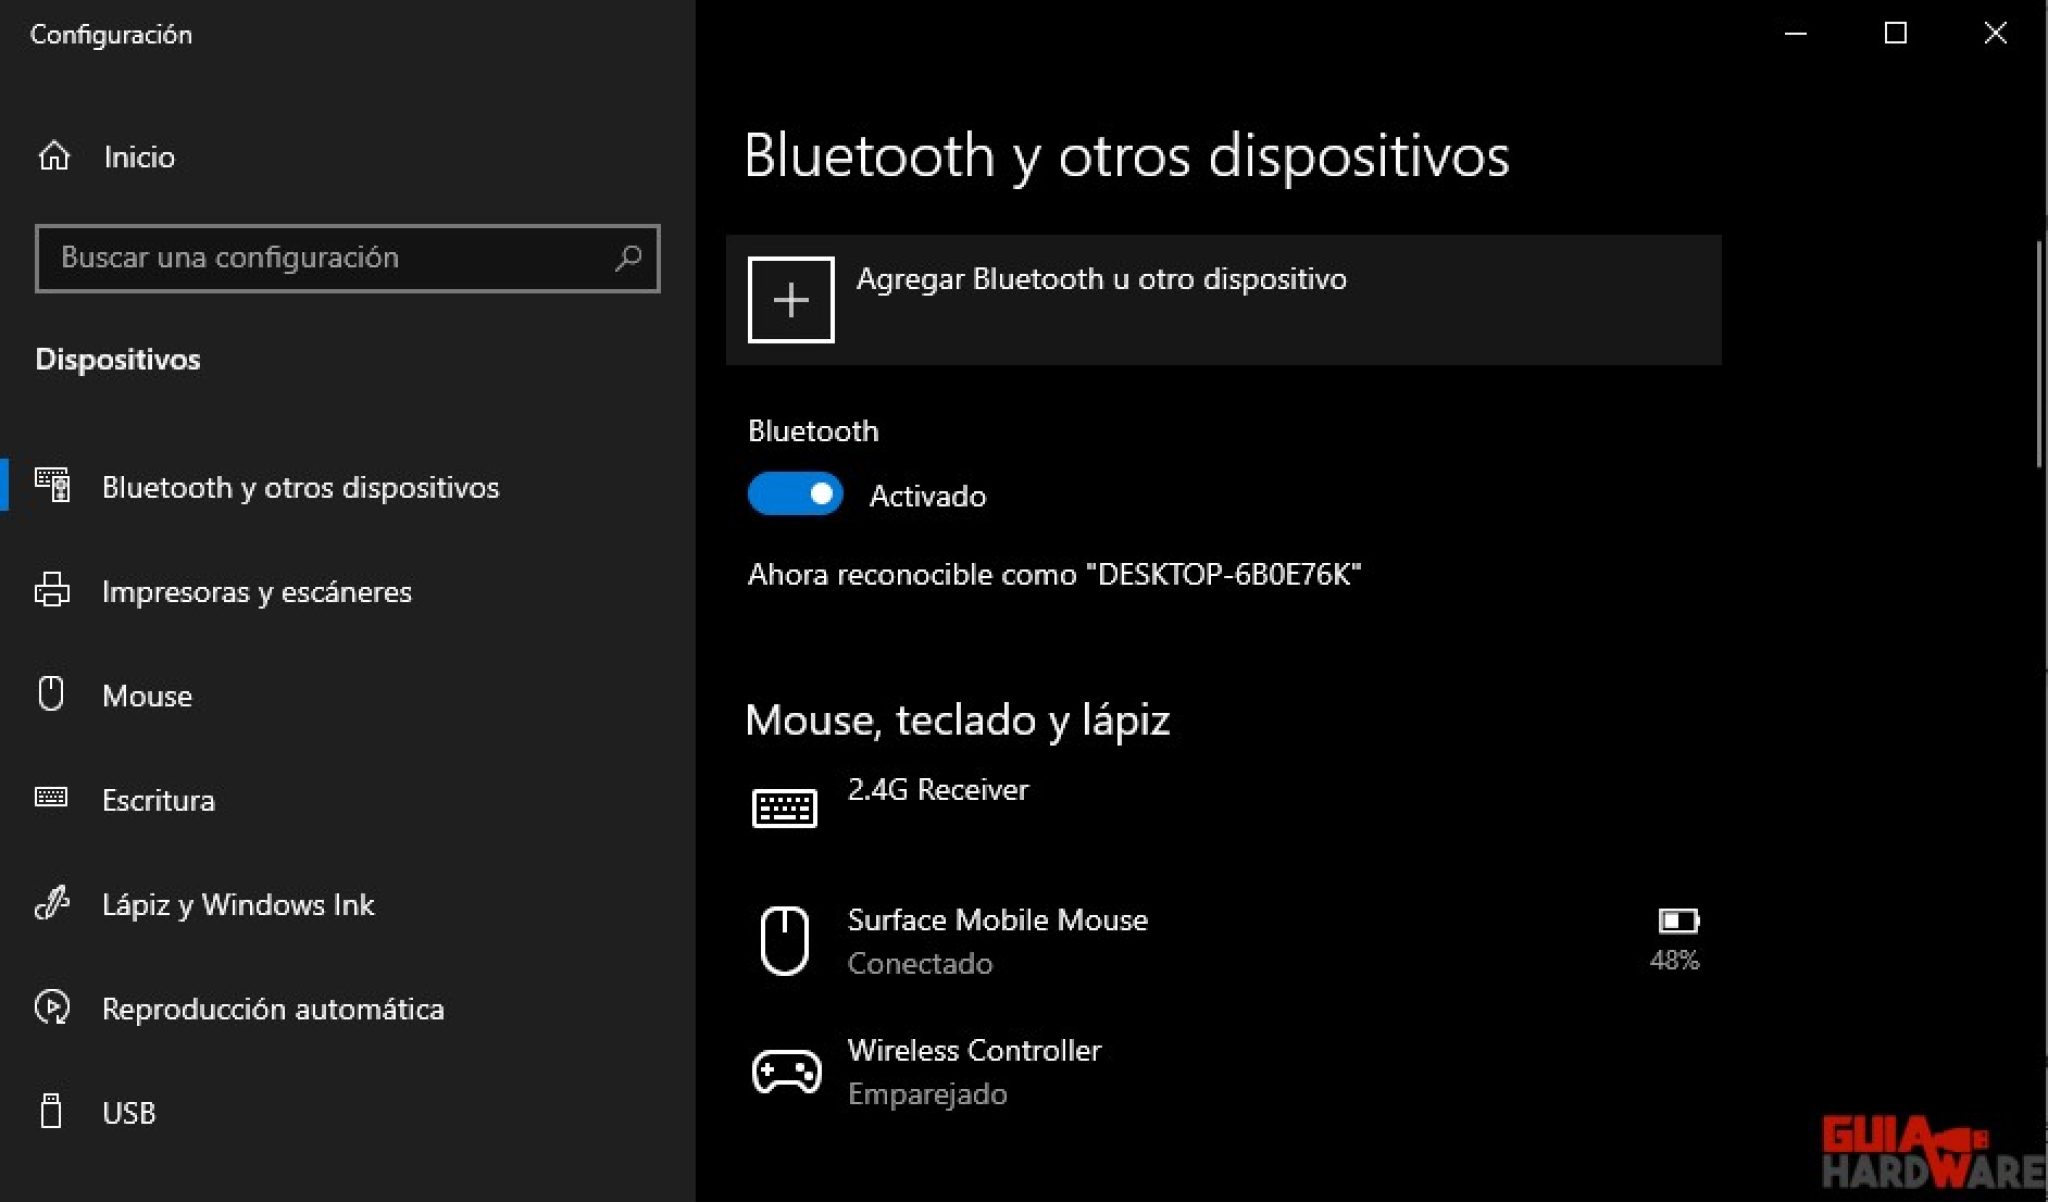Open Impresoras y escáneres section

point(348,591)
